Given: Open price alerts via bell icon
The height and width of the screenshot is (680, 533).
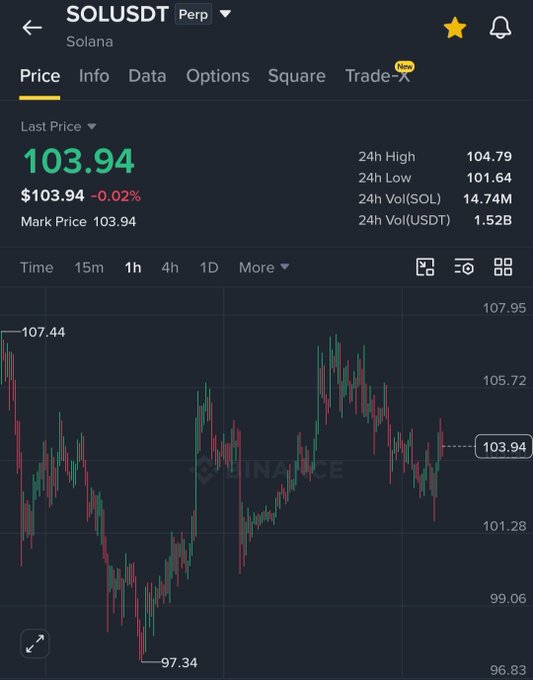Looking at the screenshot, I should click(x=500, y=28).
